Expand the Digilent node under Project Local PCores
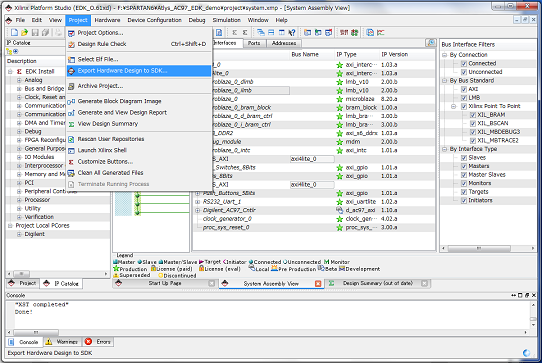 pos(19,234)
